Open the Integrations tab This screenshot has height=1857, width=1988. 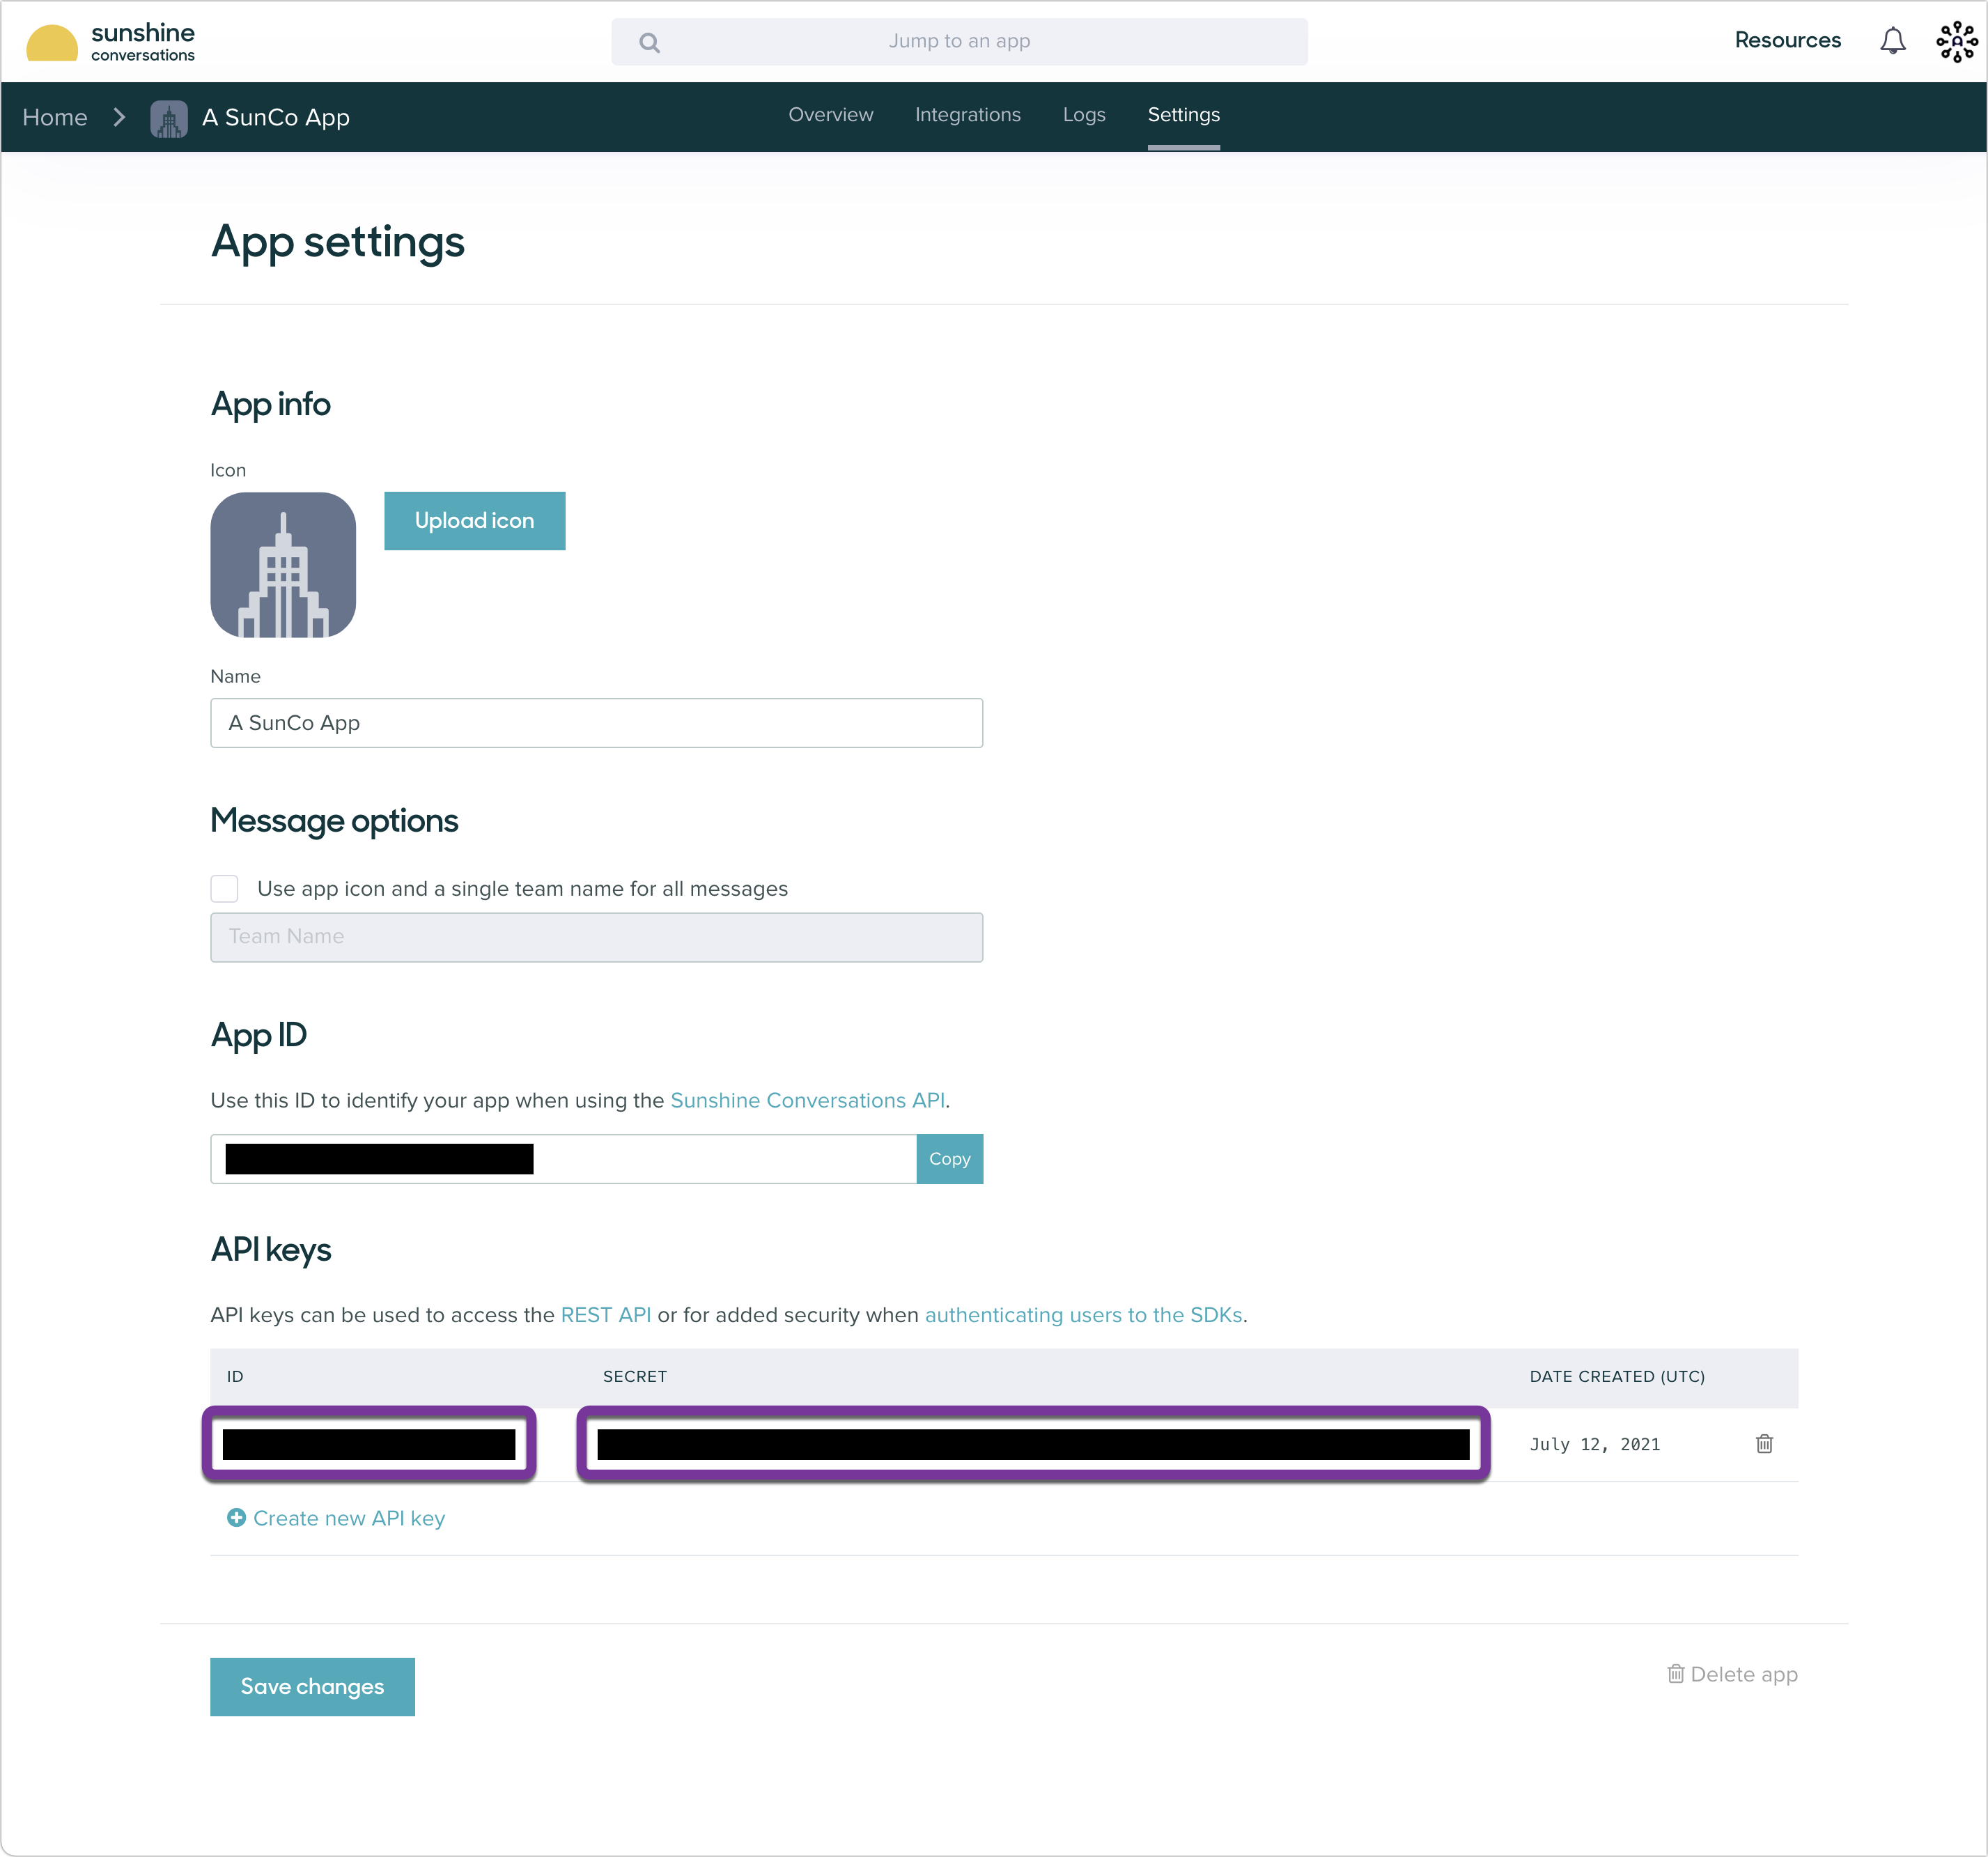tap(967, 115)
